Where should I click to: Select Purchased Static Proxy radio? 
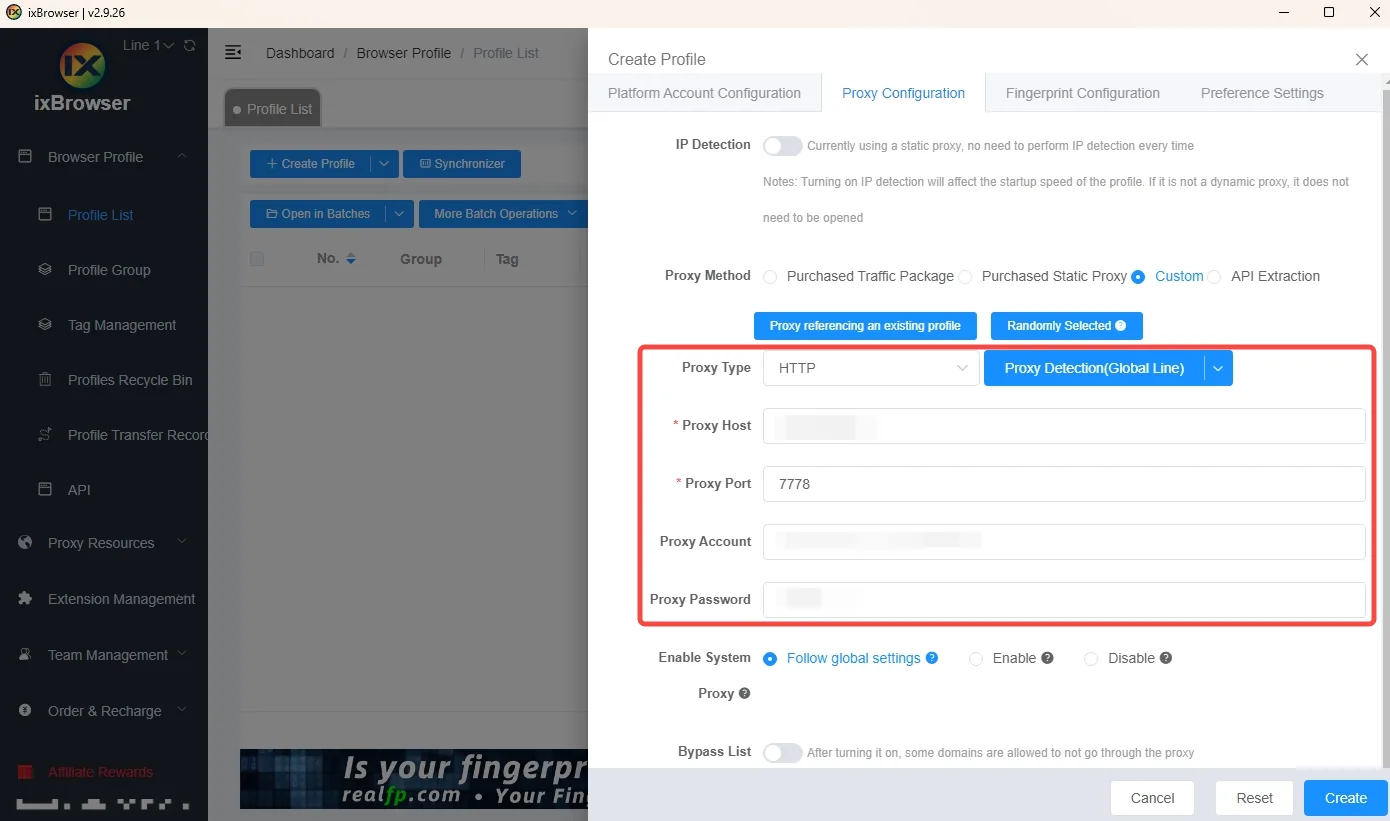(x=965, y=277)
